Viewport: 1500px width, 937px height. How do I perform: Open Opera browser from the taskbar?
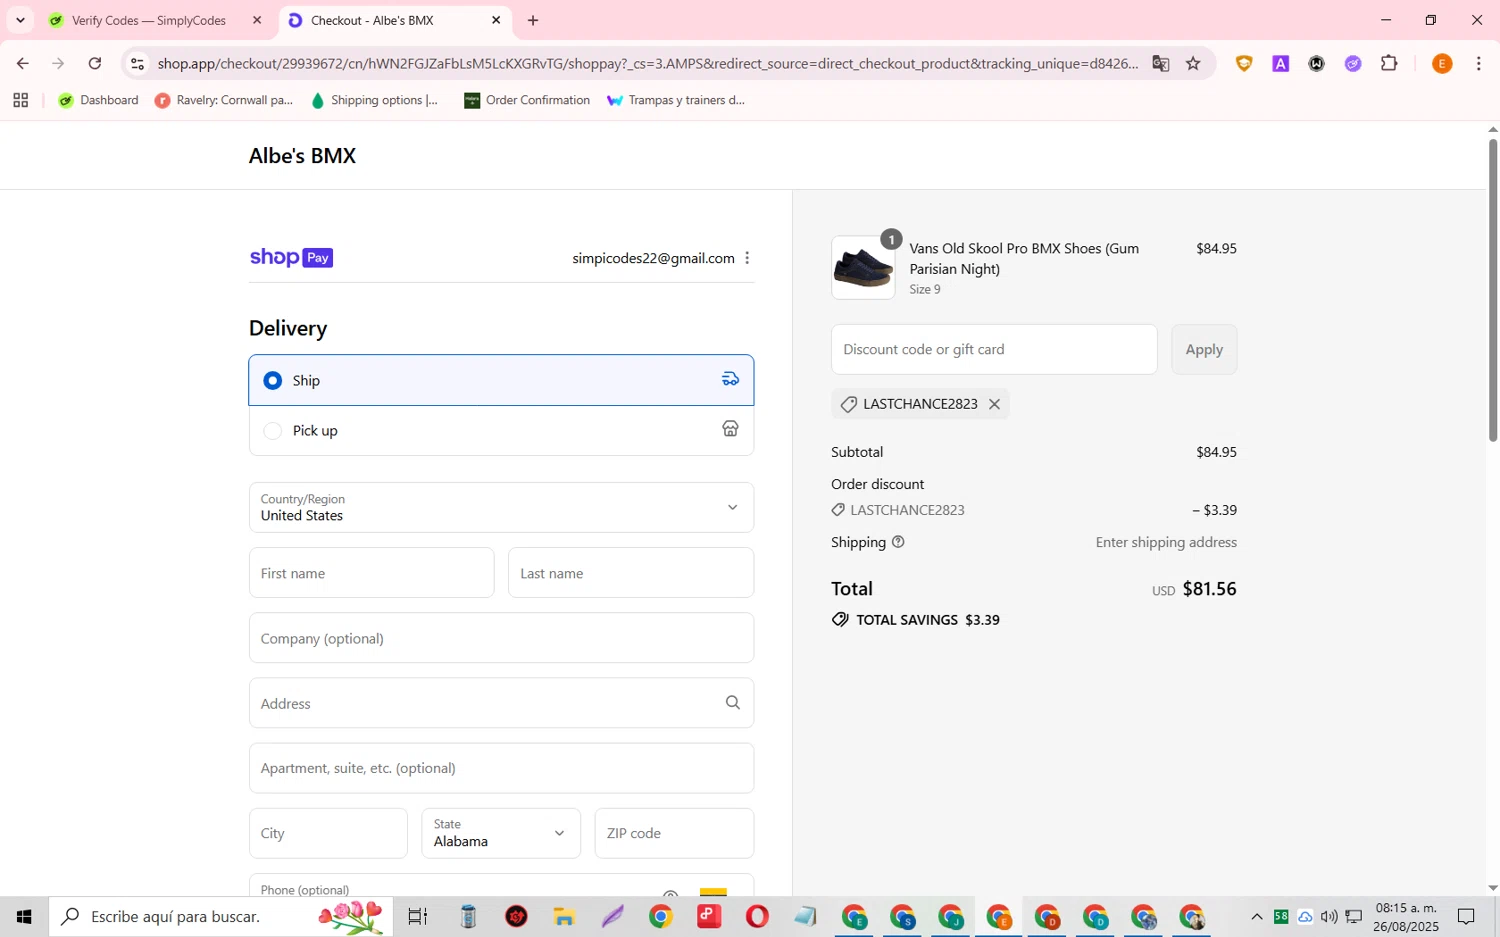(x=757, y=917)
